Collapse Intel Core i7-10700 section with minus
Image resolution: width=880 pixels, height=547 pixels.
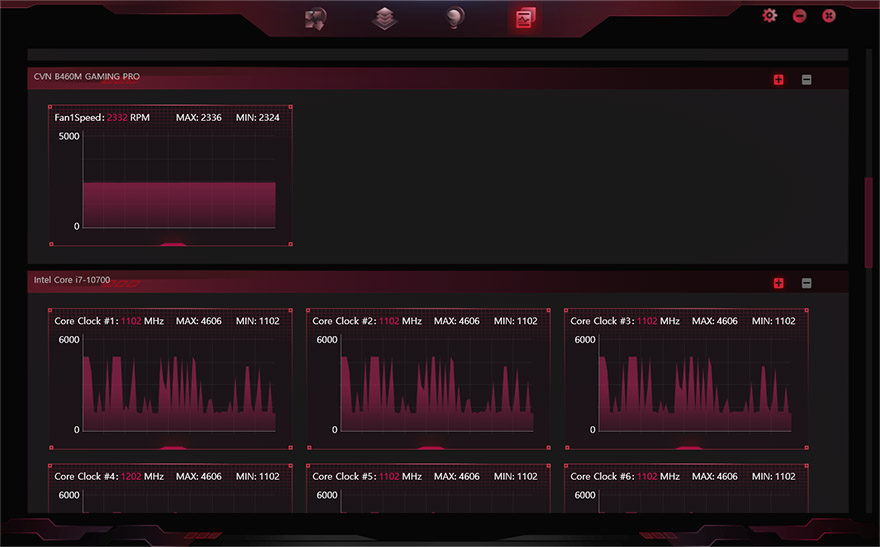click(x=806, y=283)
